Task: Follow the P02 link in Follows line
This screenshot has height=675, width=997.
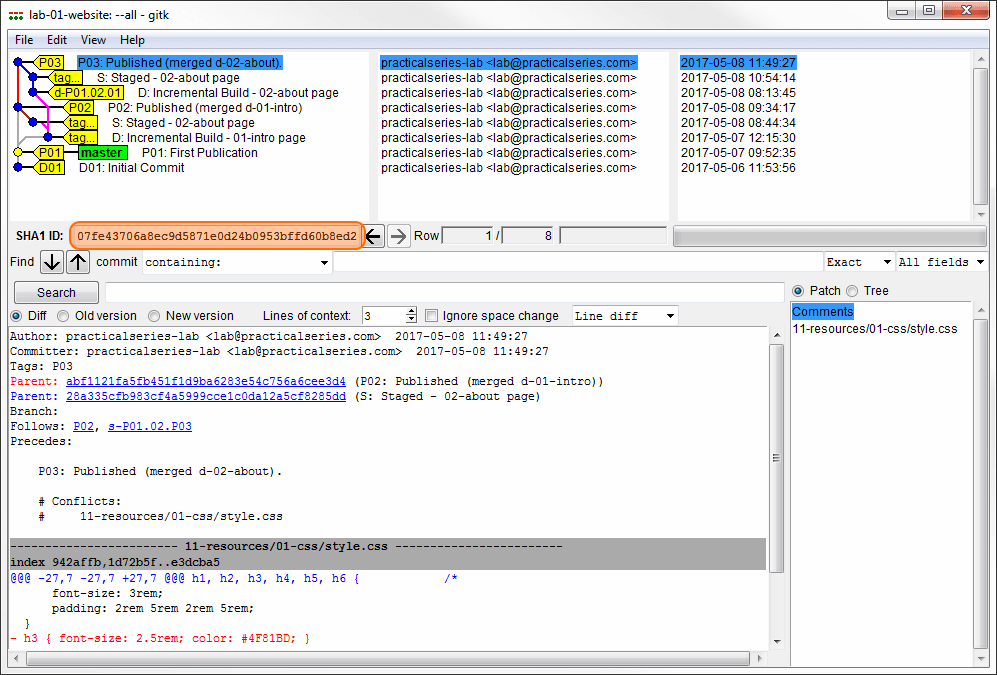Action: [83, 426]
